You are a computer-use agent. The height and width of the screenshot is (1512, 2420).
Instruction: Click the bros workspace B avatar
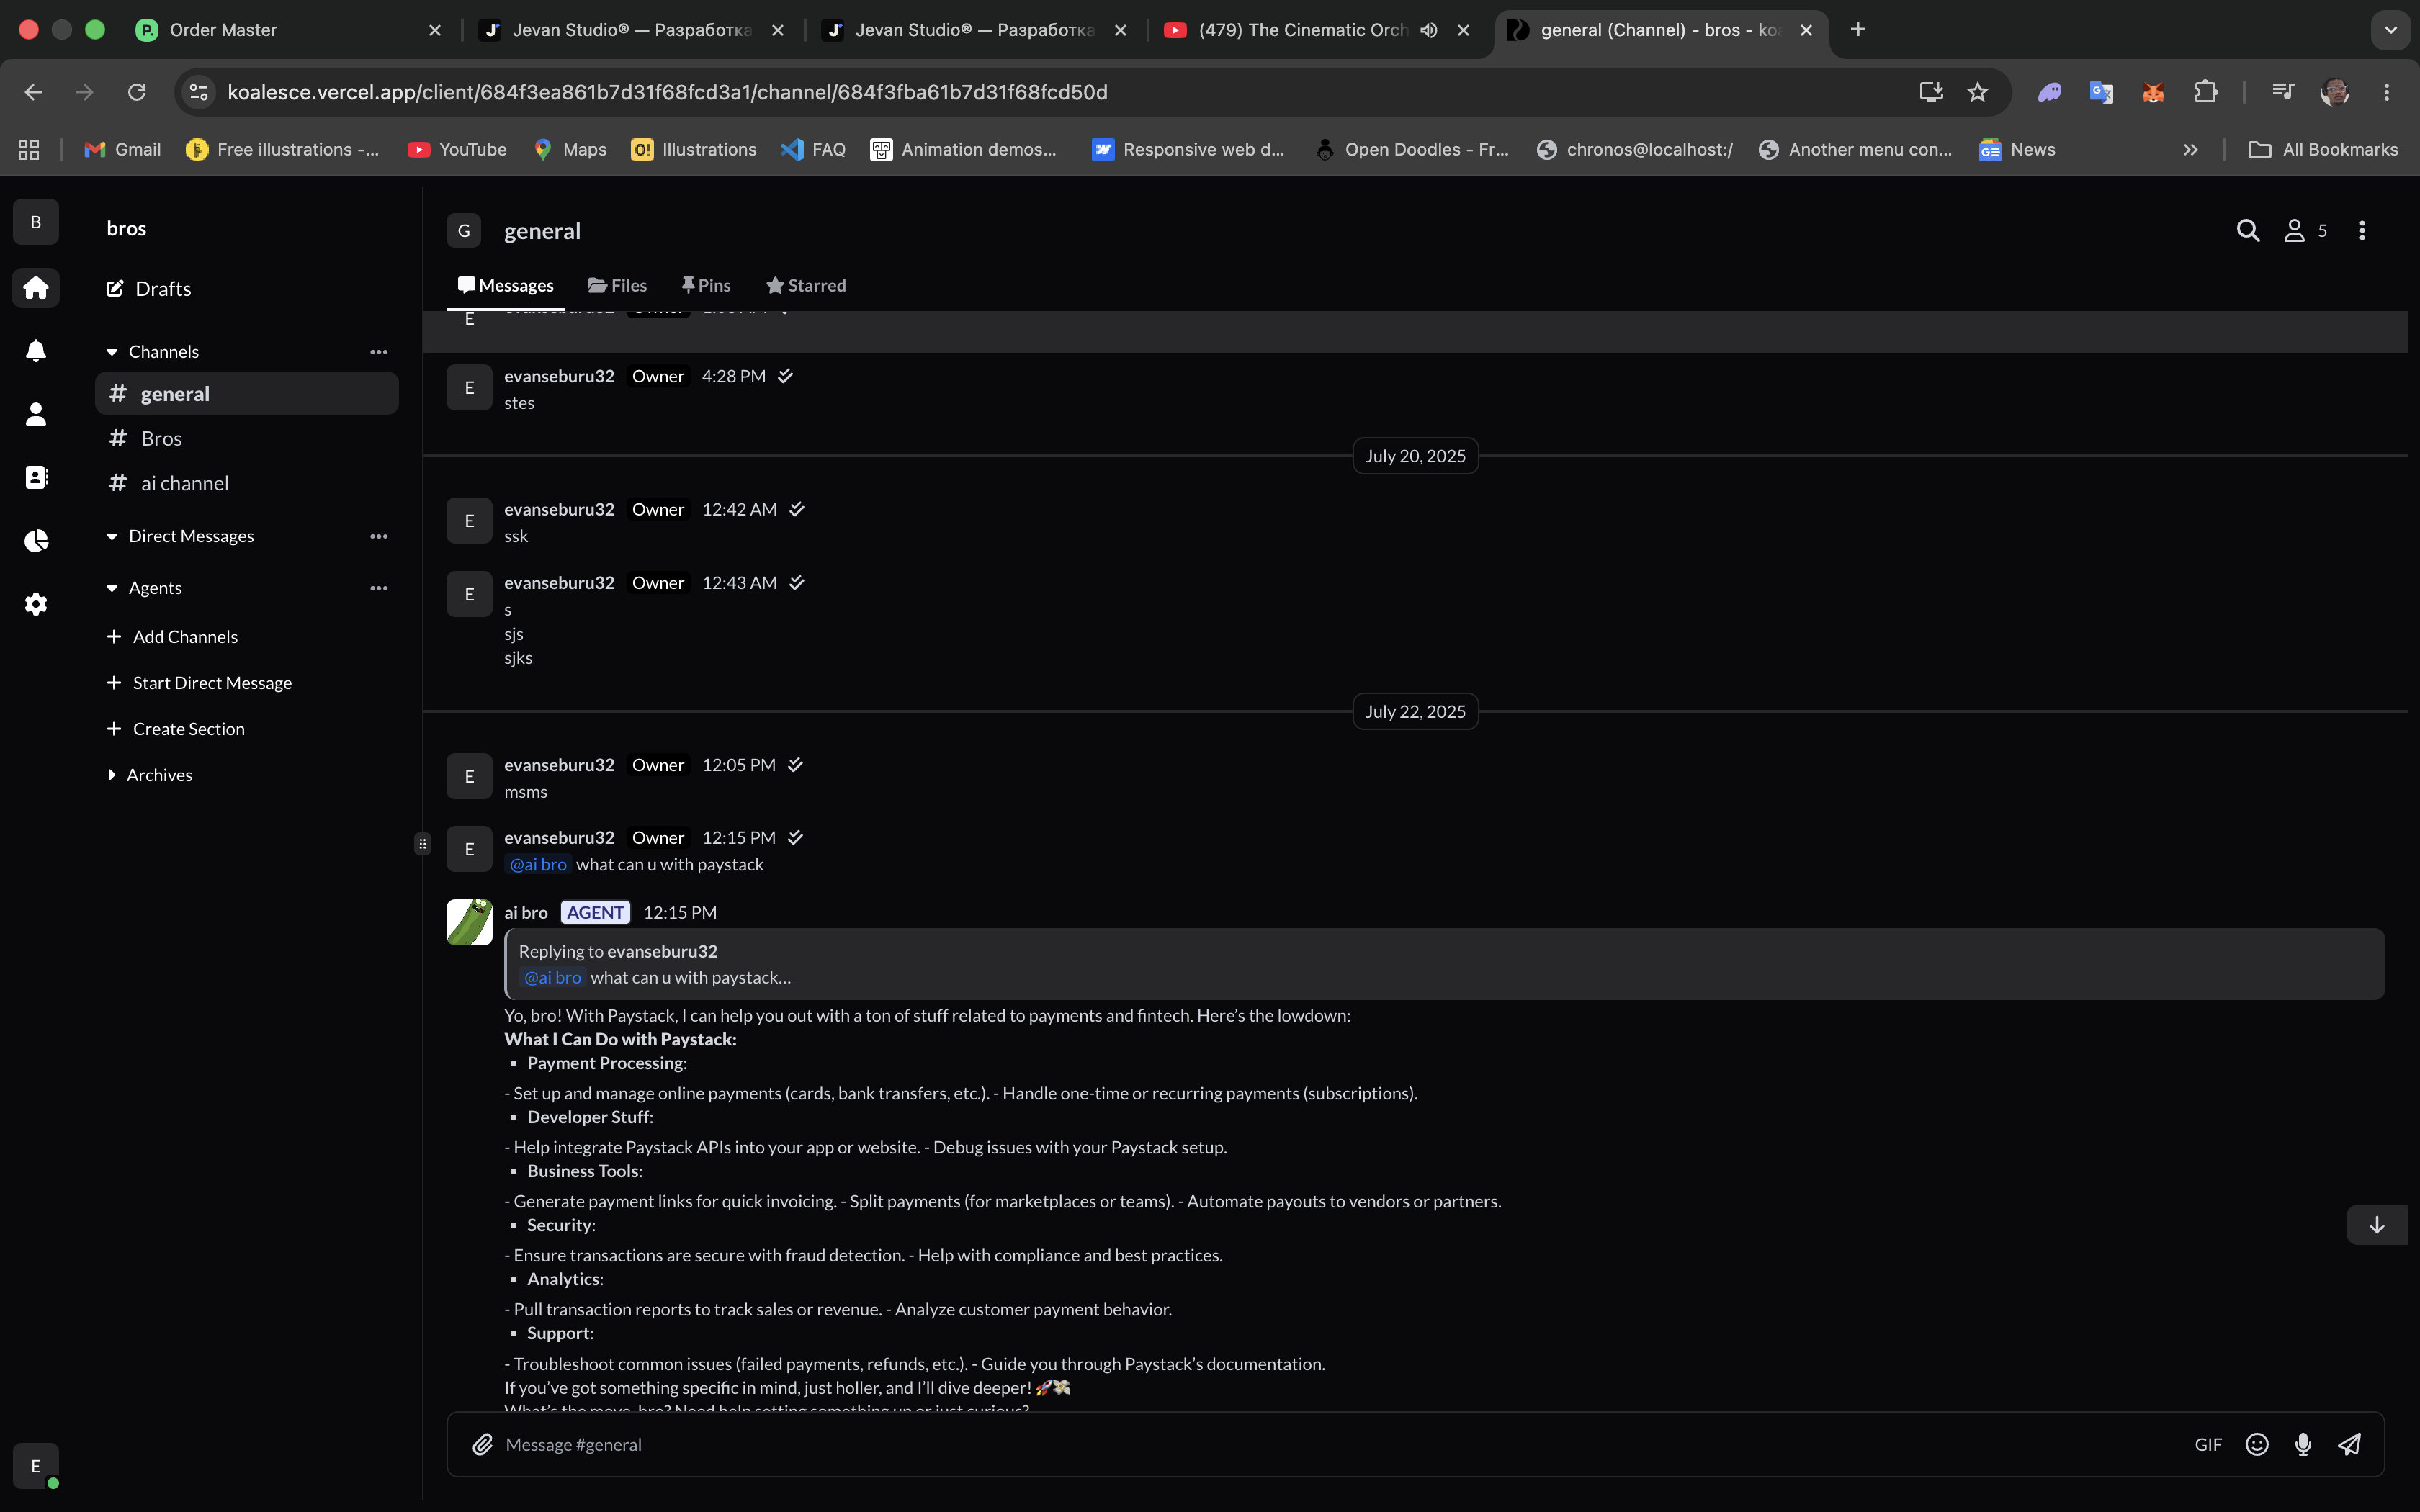pos(36,222)
